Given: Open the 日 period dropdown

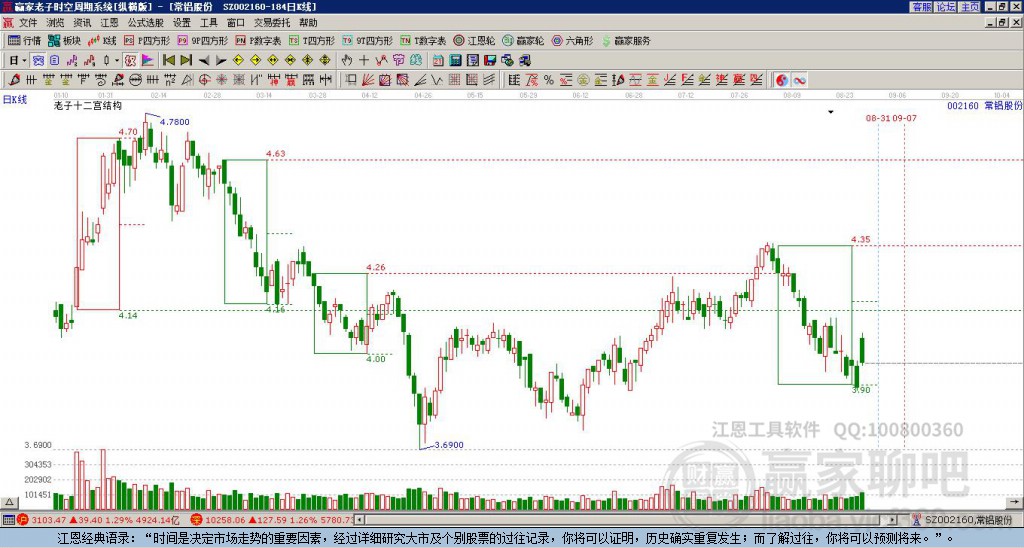Looking at the screenshot, I should [18, 61].
